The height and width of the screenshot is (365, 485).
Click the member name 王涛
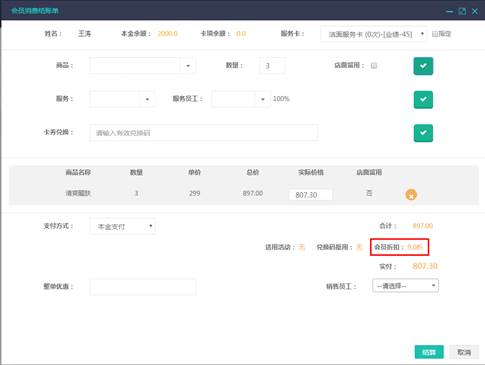coord(84,34)
